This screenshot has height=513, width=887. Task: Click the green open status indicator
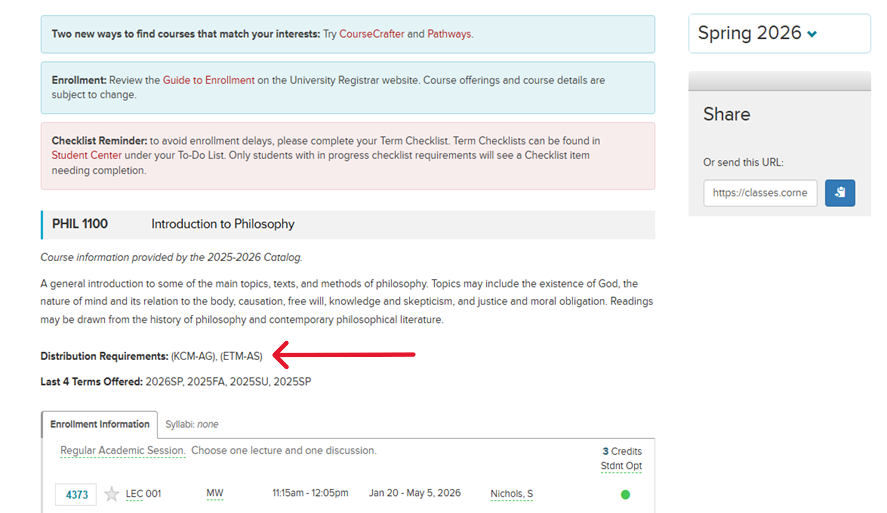click(625, 494)
